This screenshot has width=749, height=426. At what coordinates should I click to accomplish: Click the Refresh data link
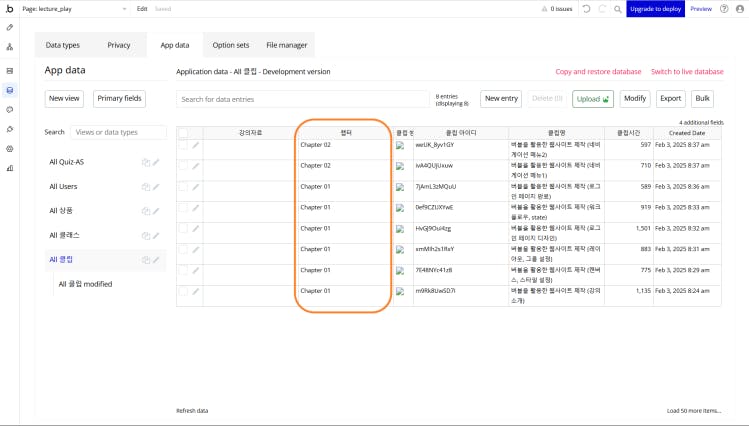(x=192, y=410)
